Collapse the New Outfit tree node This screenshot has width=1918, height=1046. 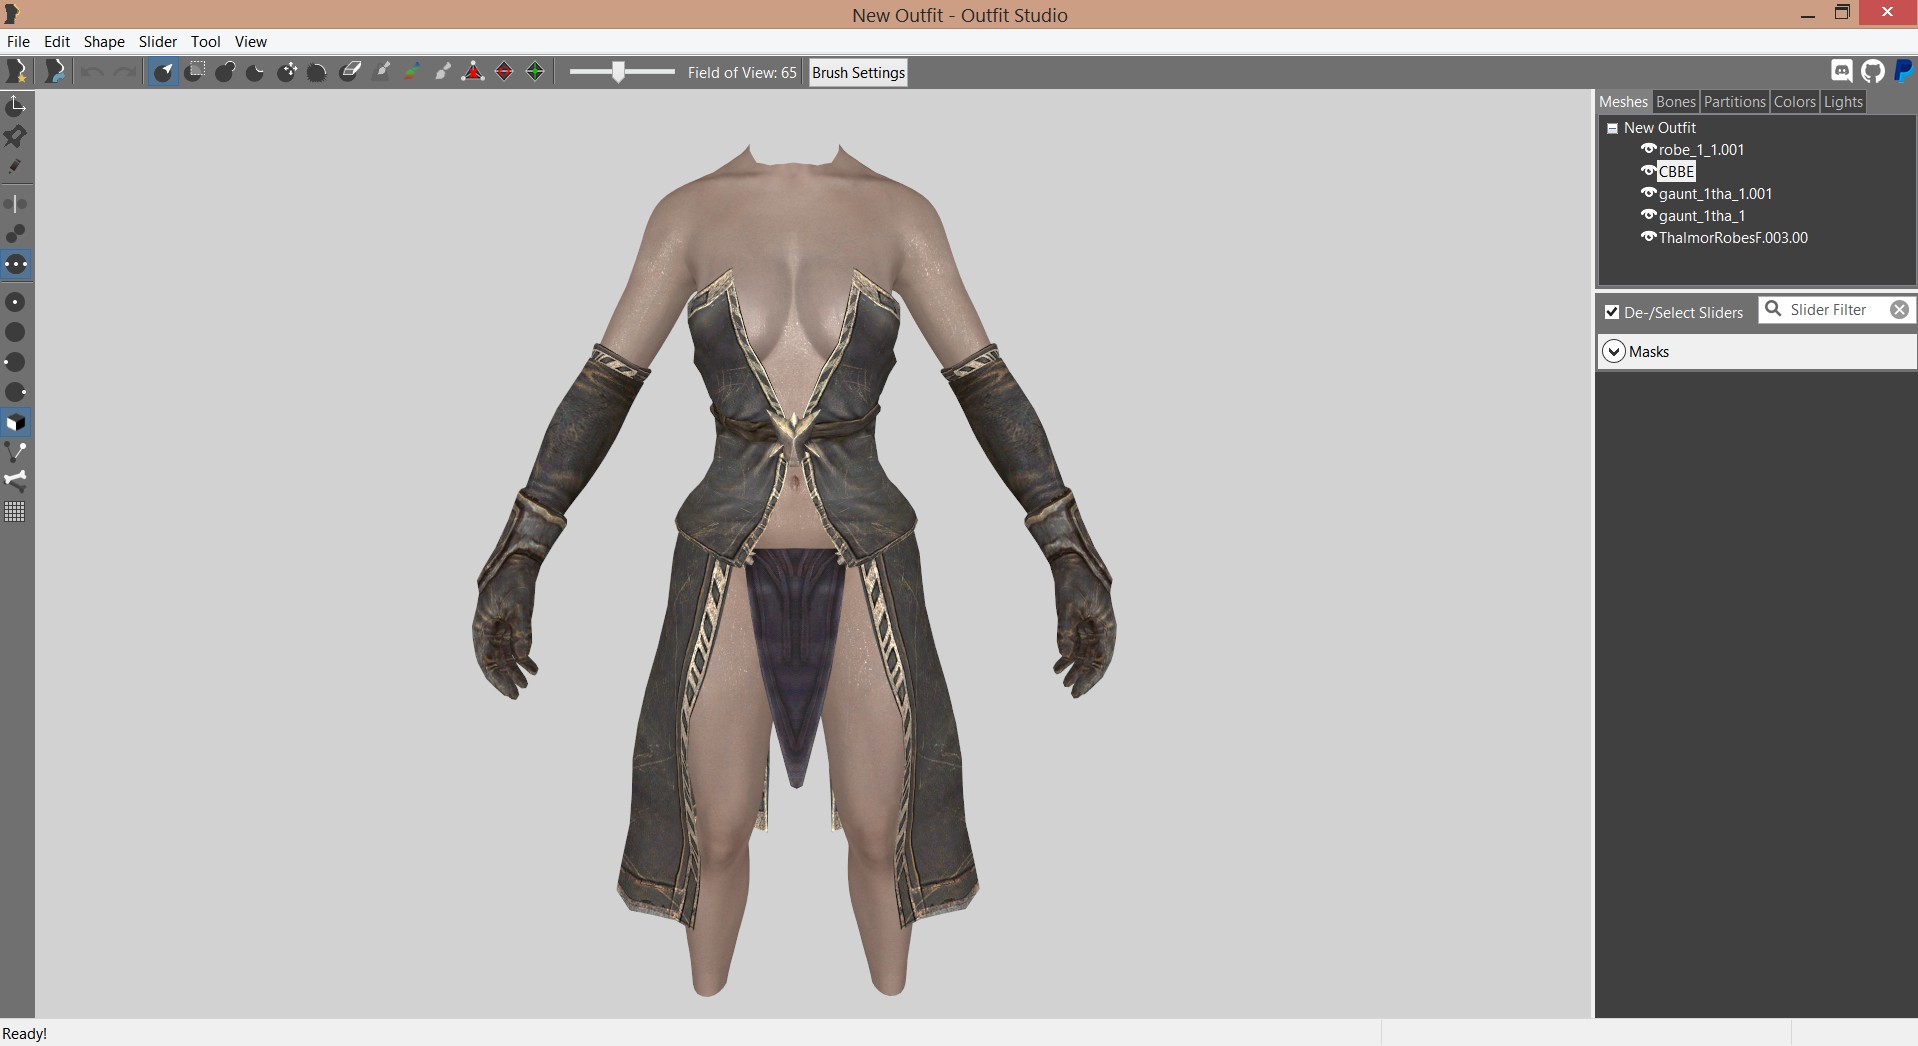click(x=1612, y=128)
